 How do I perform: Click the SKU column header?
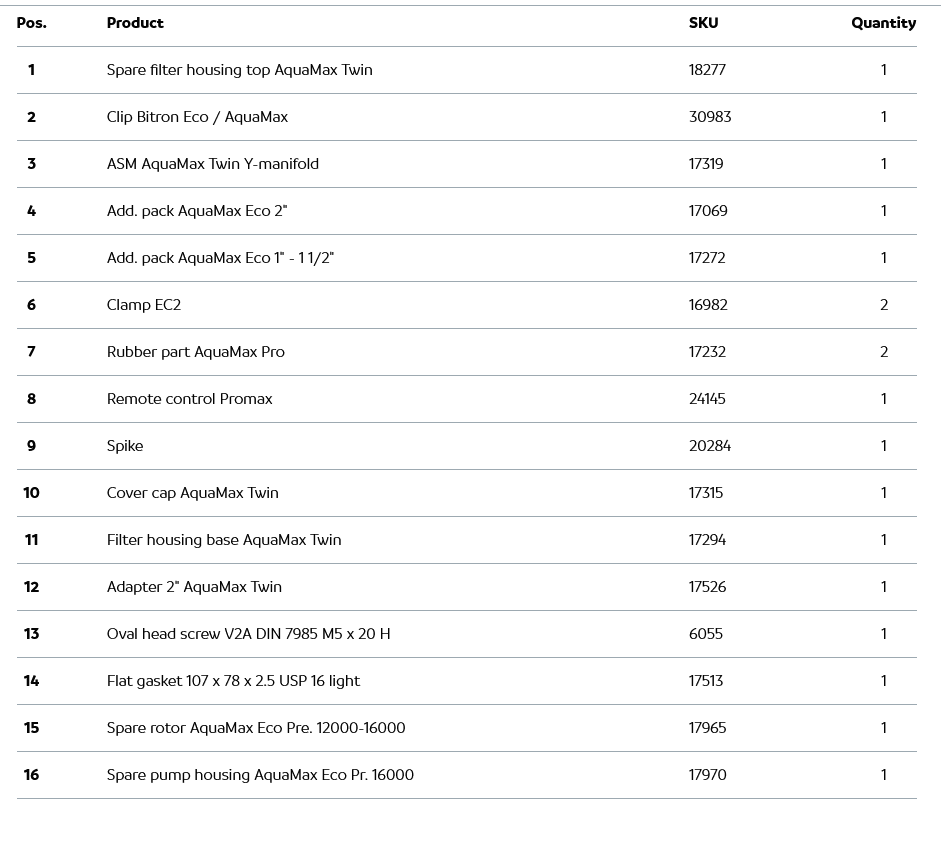(x=703, y=23)
